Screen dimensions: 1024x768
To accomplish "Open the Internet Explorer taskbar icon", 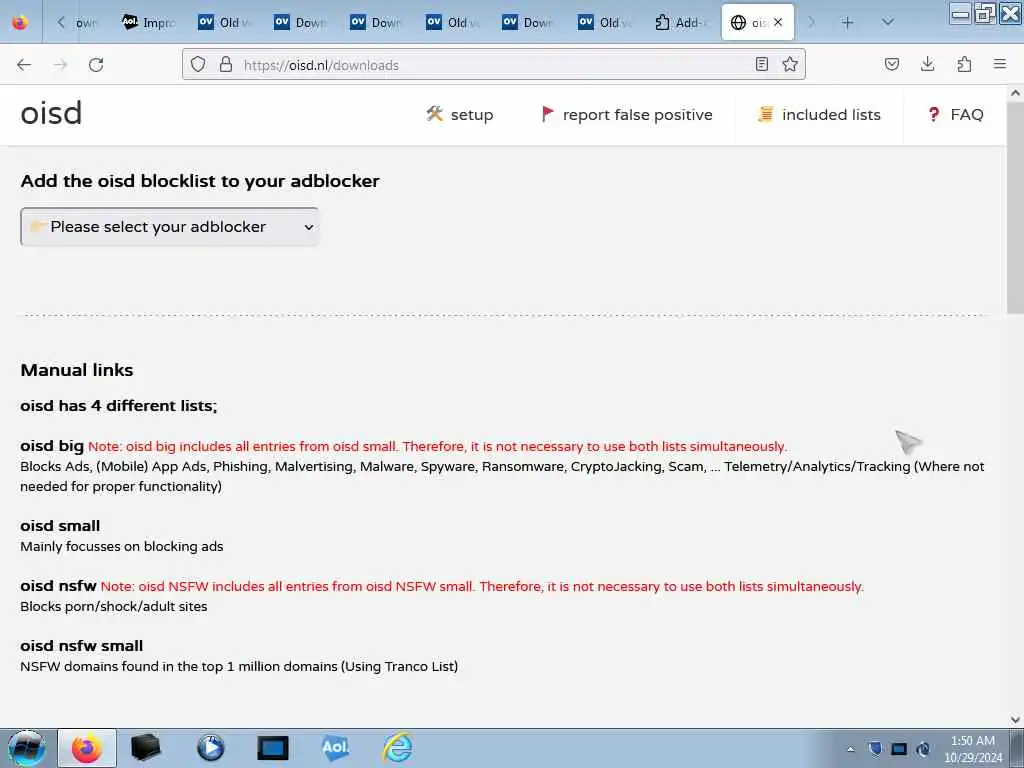I will click(x=397, y=748).
